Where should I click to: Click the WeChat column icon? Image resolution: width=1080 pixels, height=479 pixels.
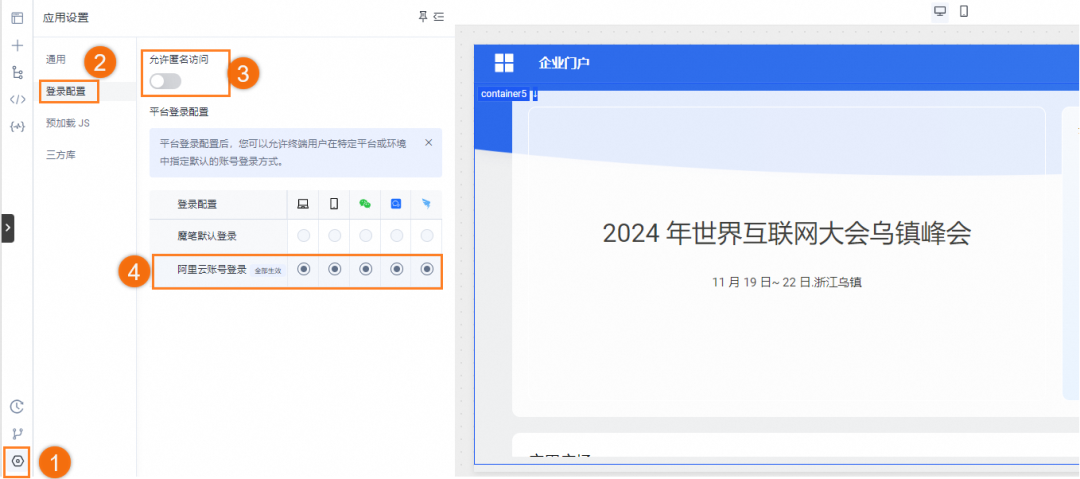point(365,204)
